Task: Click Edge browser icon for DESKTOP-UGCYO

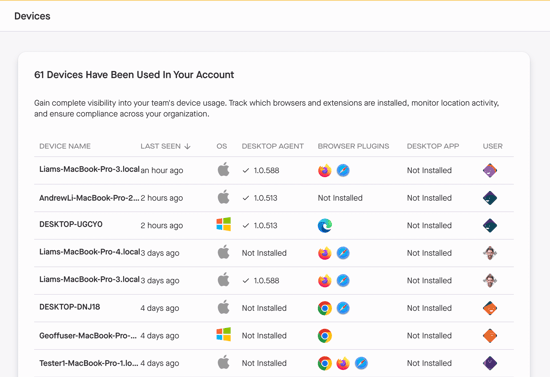Action: (x=325, y=225)
